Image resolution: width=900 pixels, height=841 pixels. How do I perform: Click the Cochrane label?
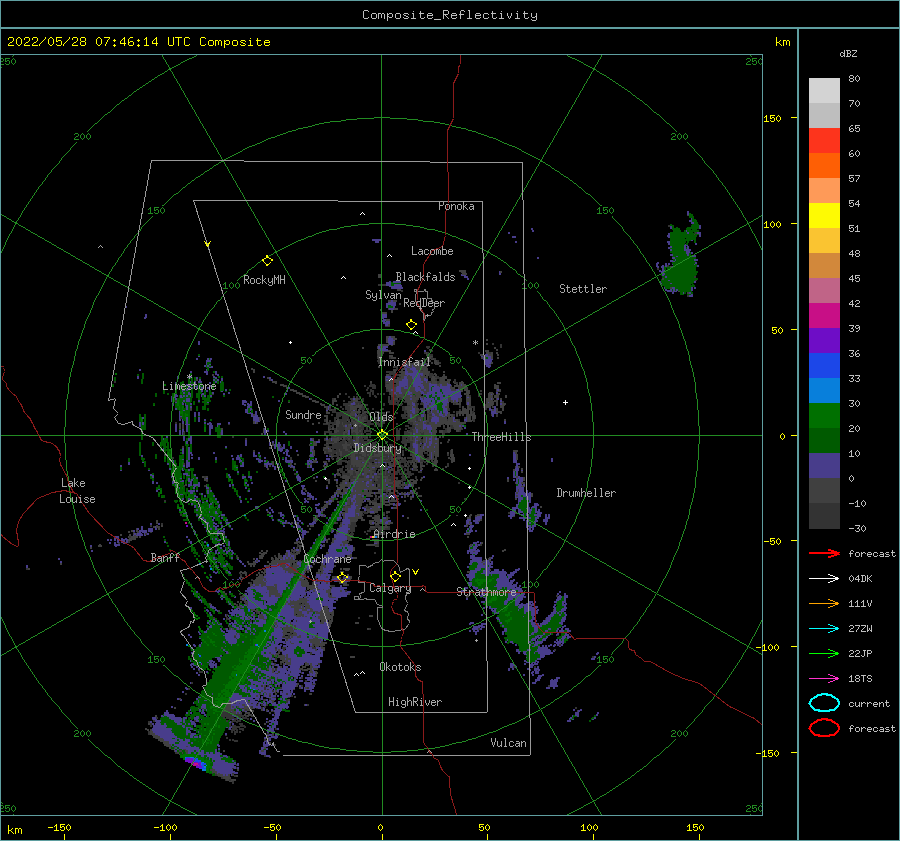point(327,559)
